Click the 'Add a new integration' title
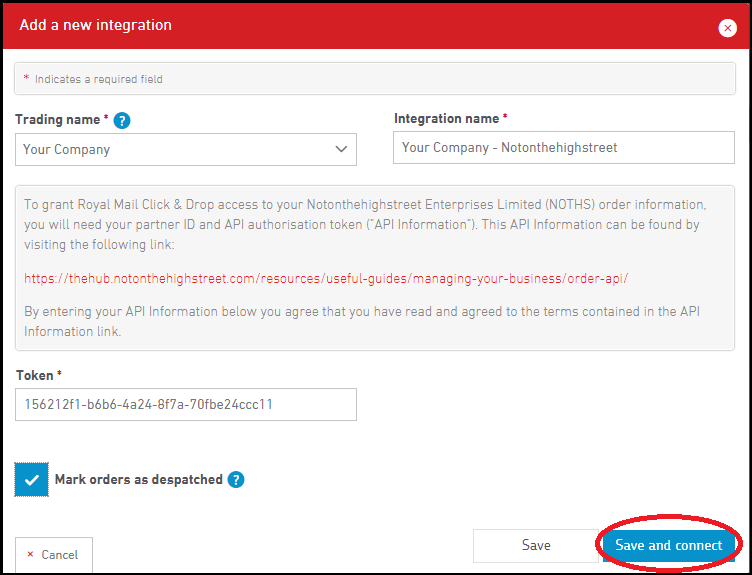The image size is (752, 575). coord(95,25)
